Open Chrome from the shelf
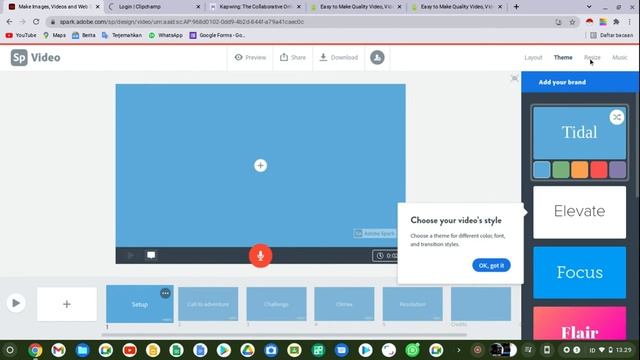640x360 pixels. tap(35, 350)
